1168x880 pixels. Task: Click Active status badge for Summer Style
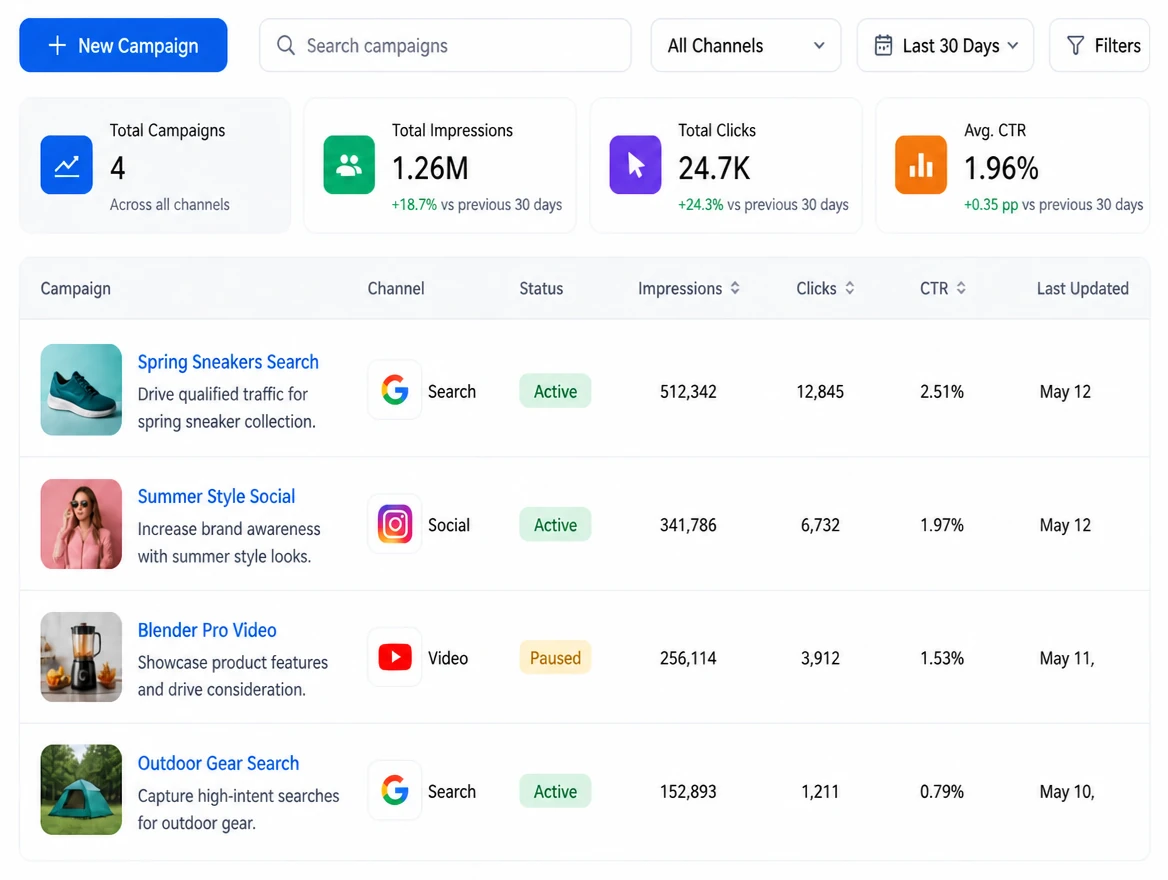click(x=555, y=525)
